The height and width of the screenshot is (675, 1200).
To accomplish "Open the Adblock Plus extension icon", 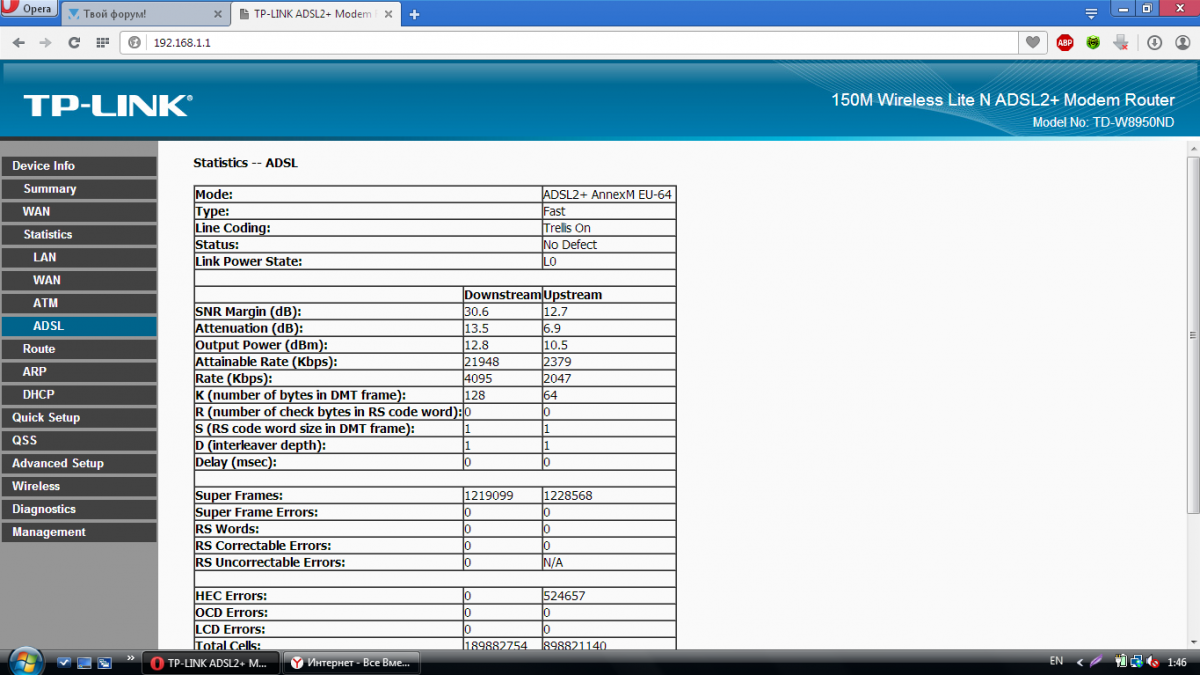I will click(x=1065, y=43).
